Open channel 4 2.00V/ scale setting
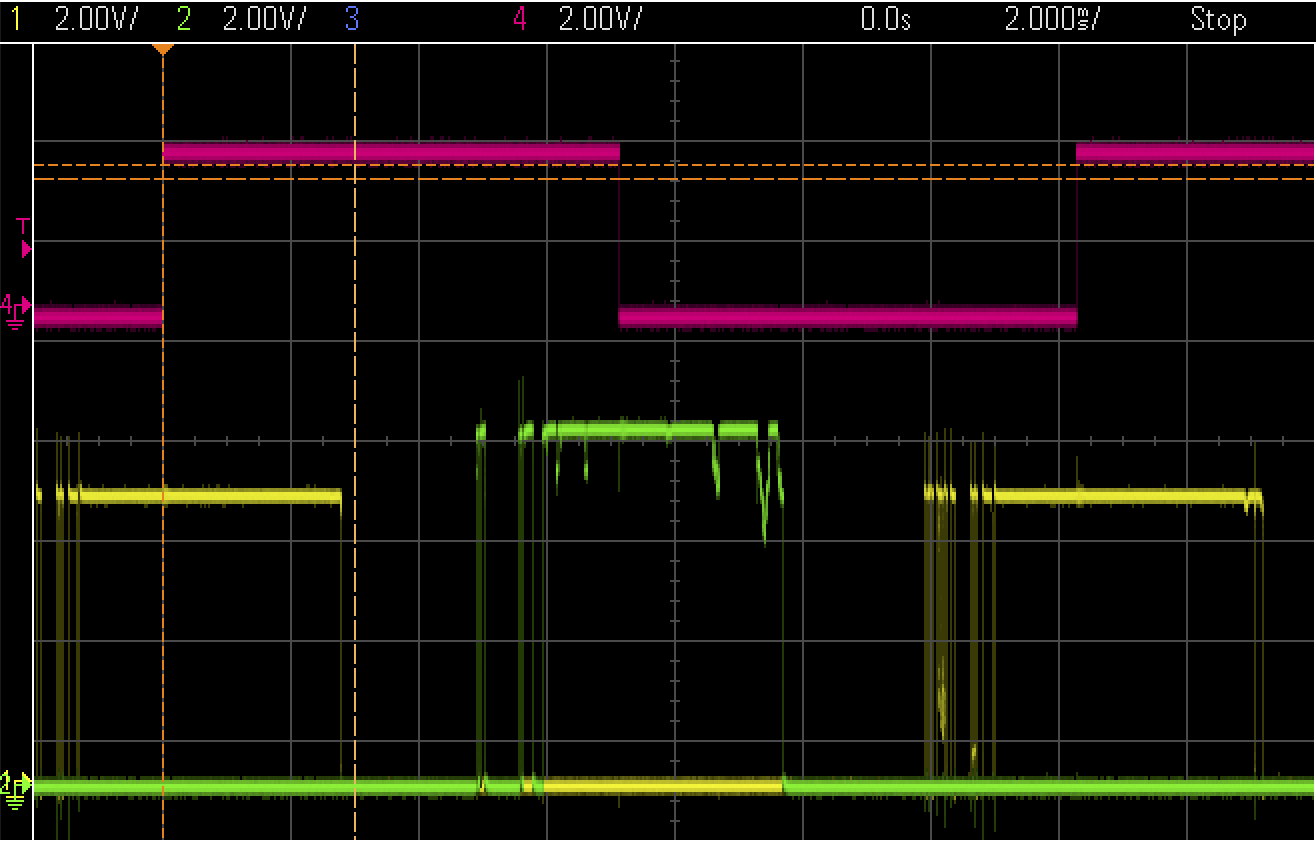 600,19
